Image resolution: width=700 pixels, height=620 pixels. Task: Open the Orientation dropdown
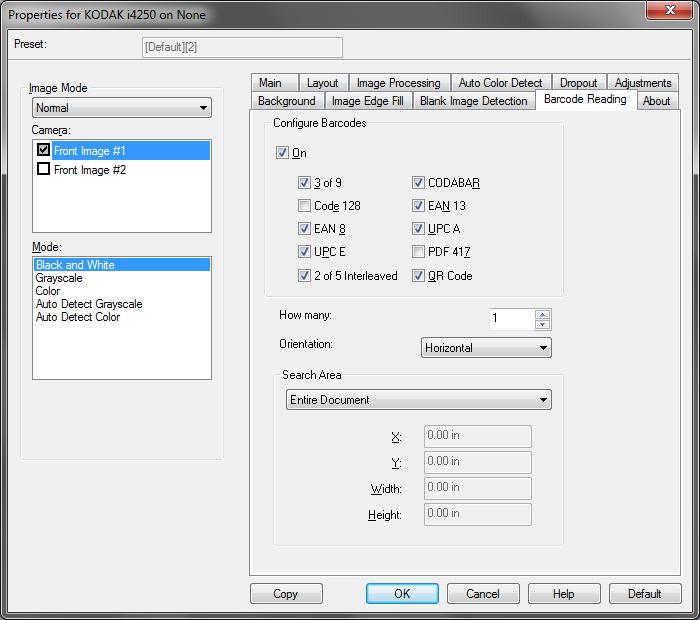coord(486,348)
